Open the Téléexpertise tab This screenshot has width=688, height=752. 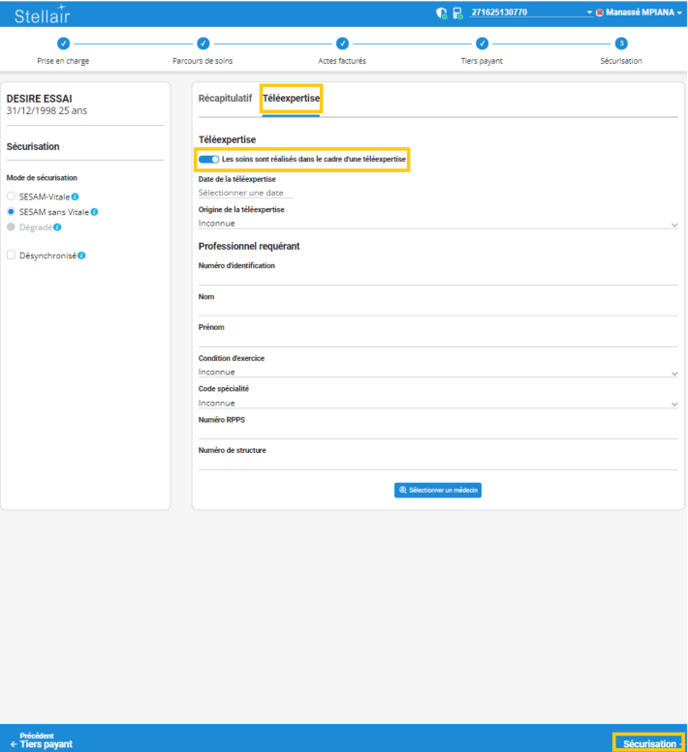[291, 99]
